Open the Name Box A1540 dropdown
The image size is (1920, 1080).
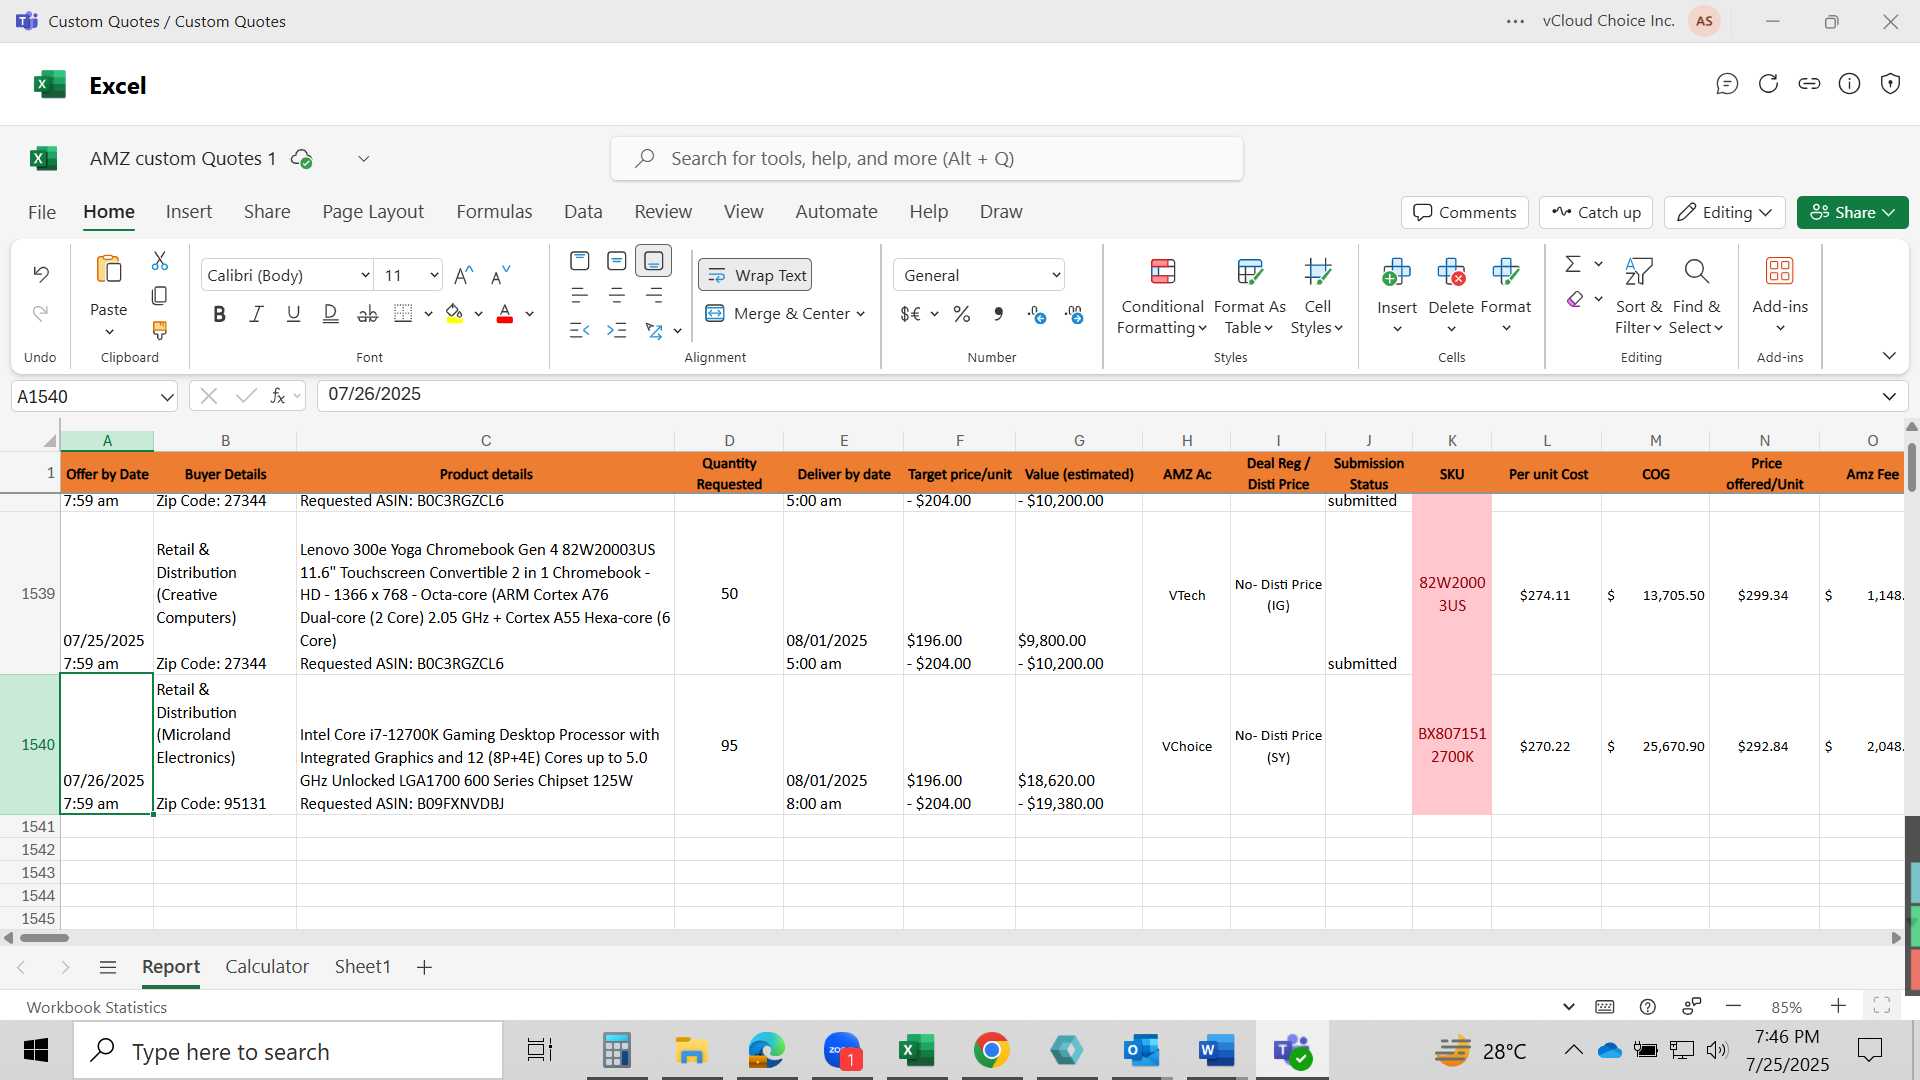click(x=167, y=397)
